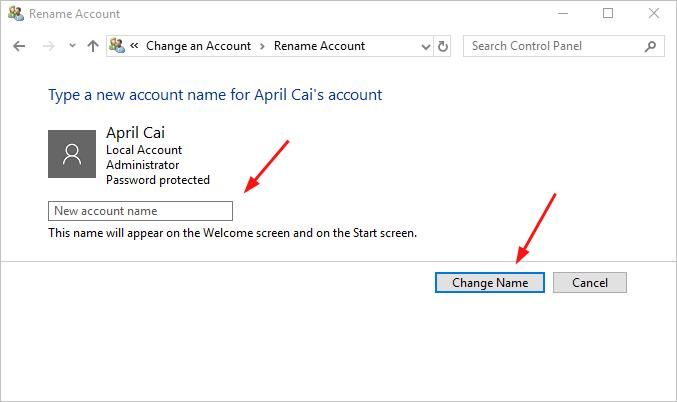Click the April Cai account avatar
677x402 pixels.
[72, 153]
